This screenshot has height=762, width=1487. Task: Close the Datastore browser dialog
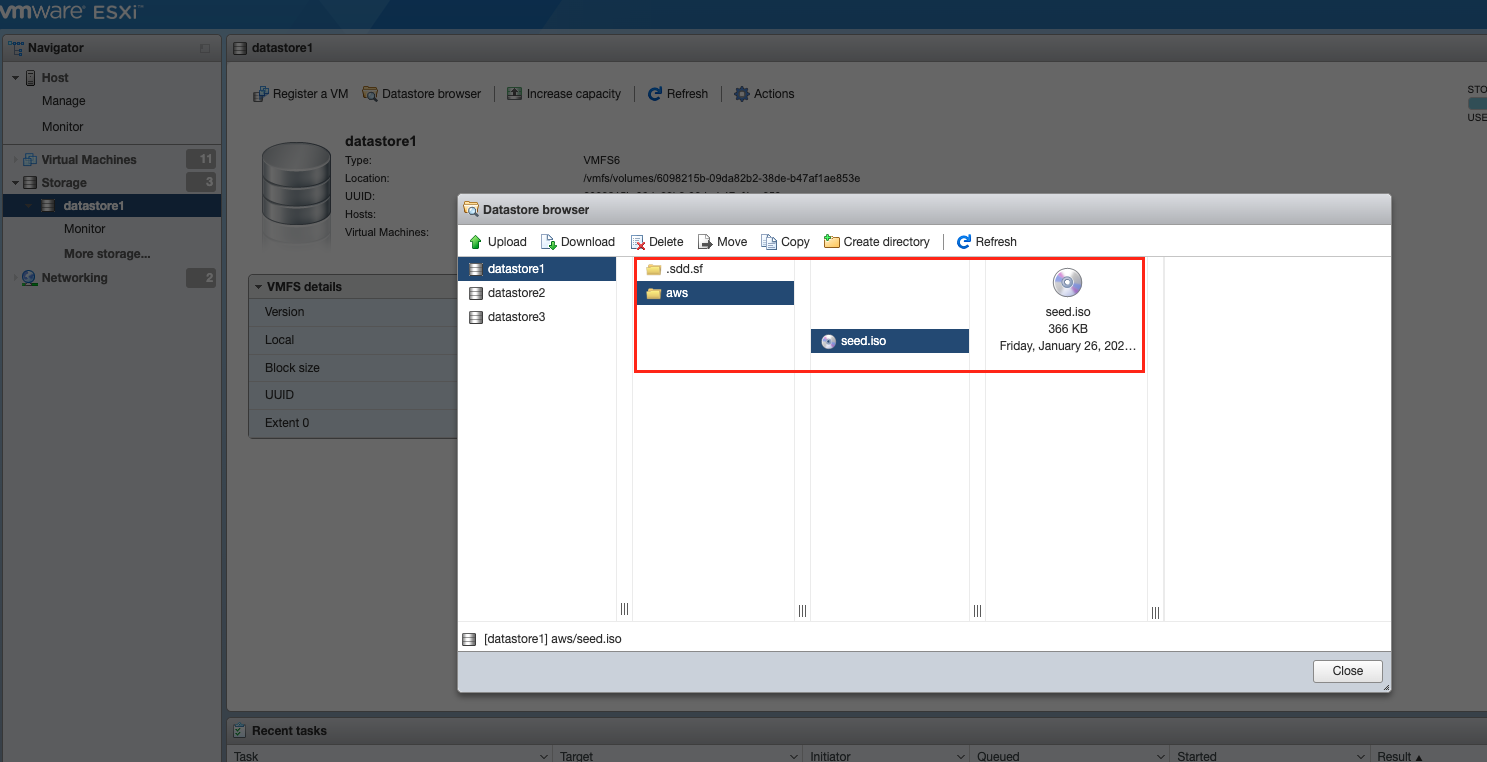point(1347,671)
